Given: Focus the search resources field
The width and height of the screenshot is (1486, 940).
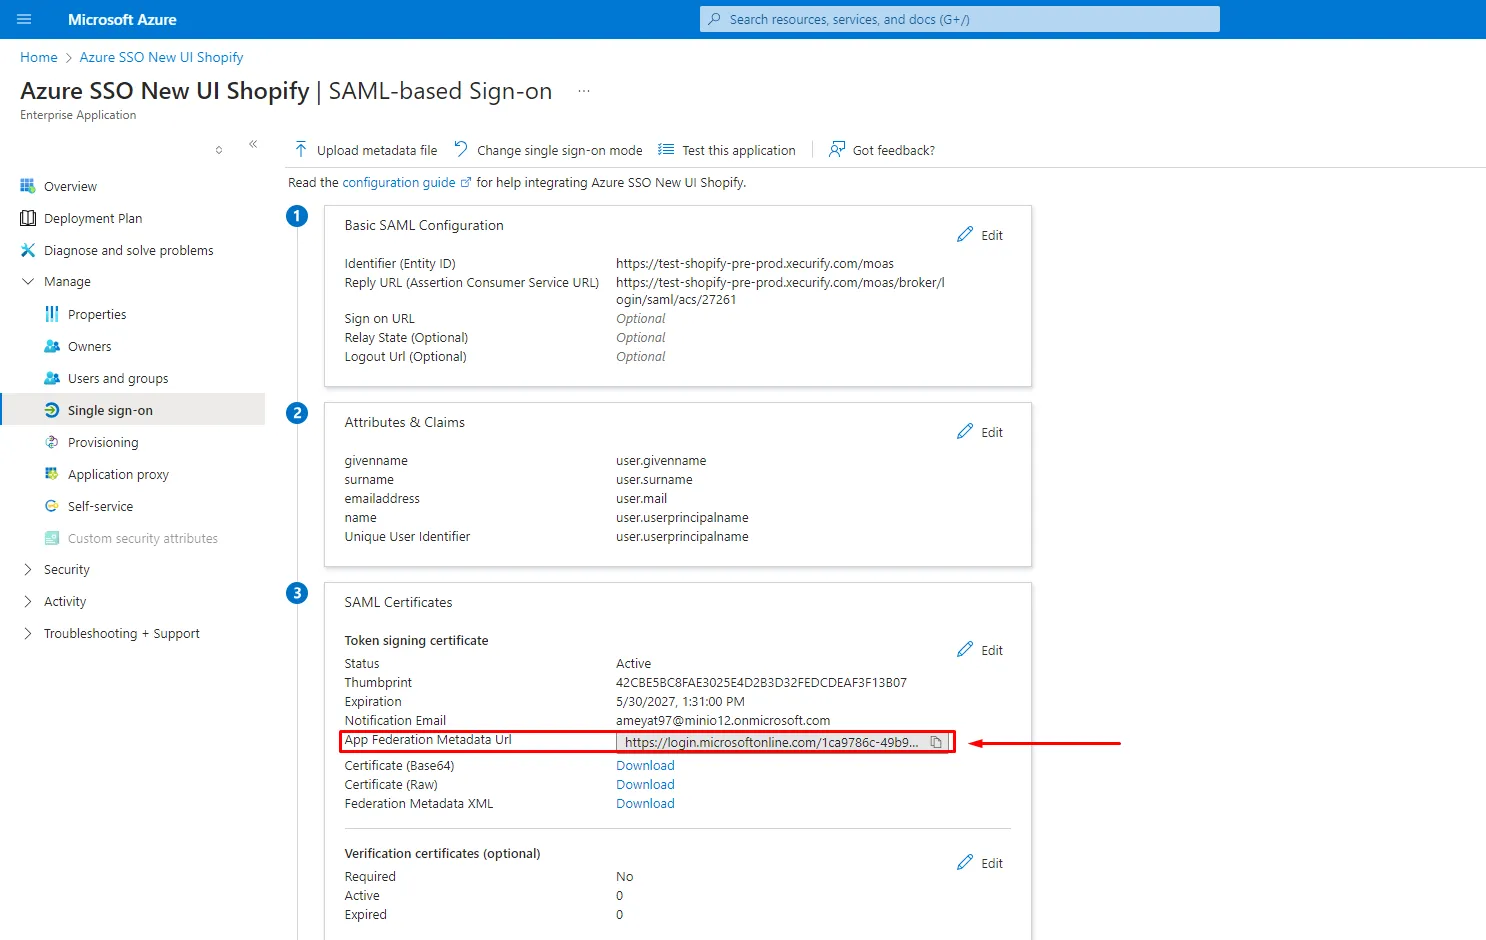Looking at the screenshot, I should [x=960, y=19].
